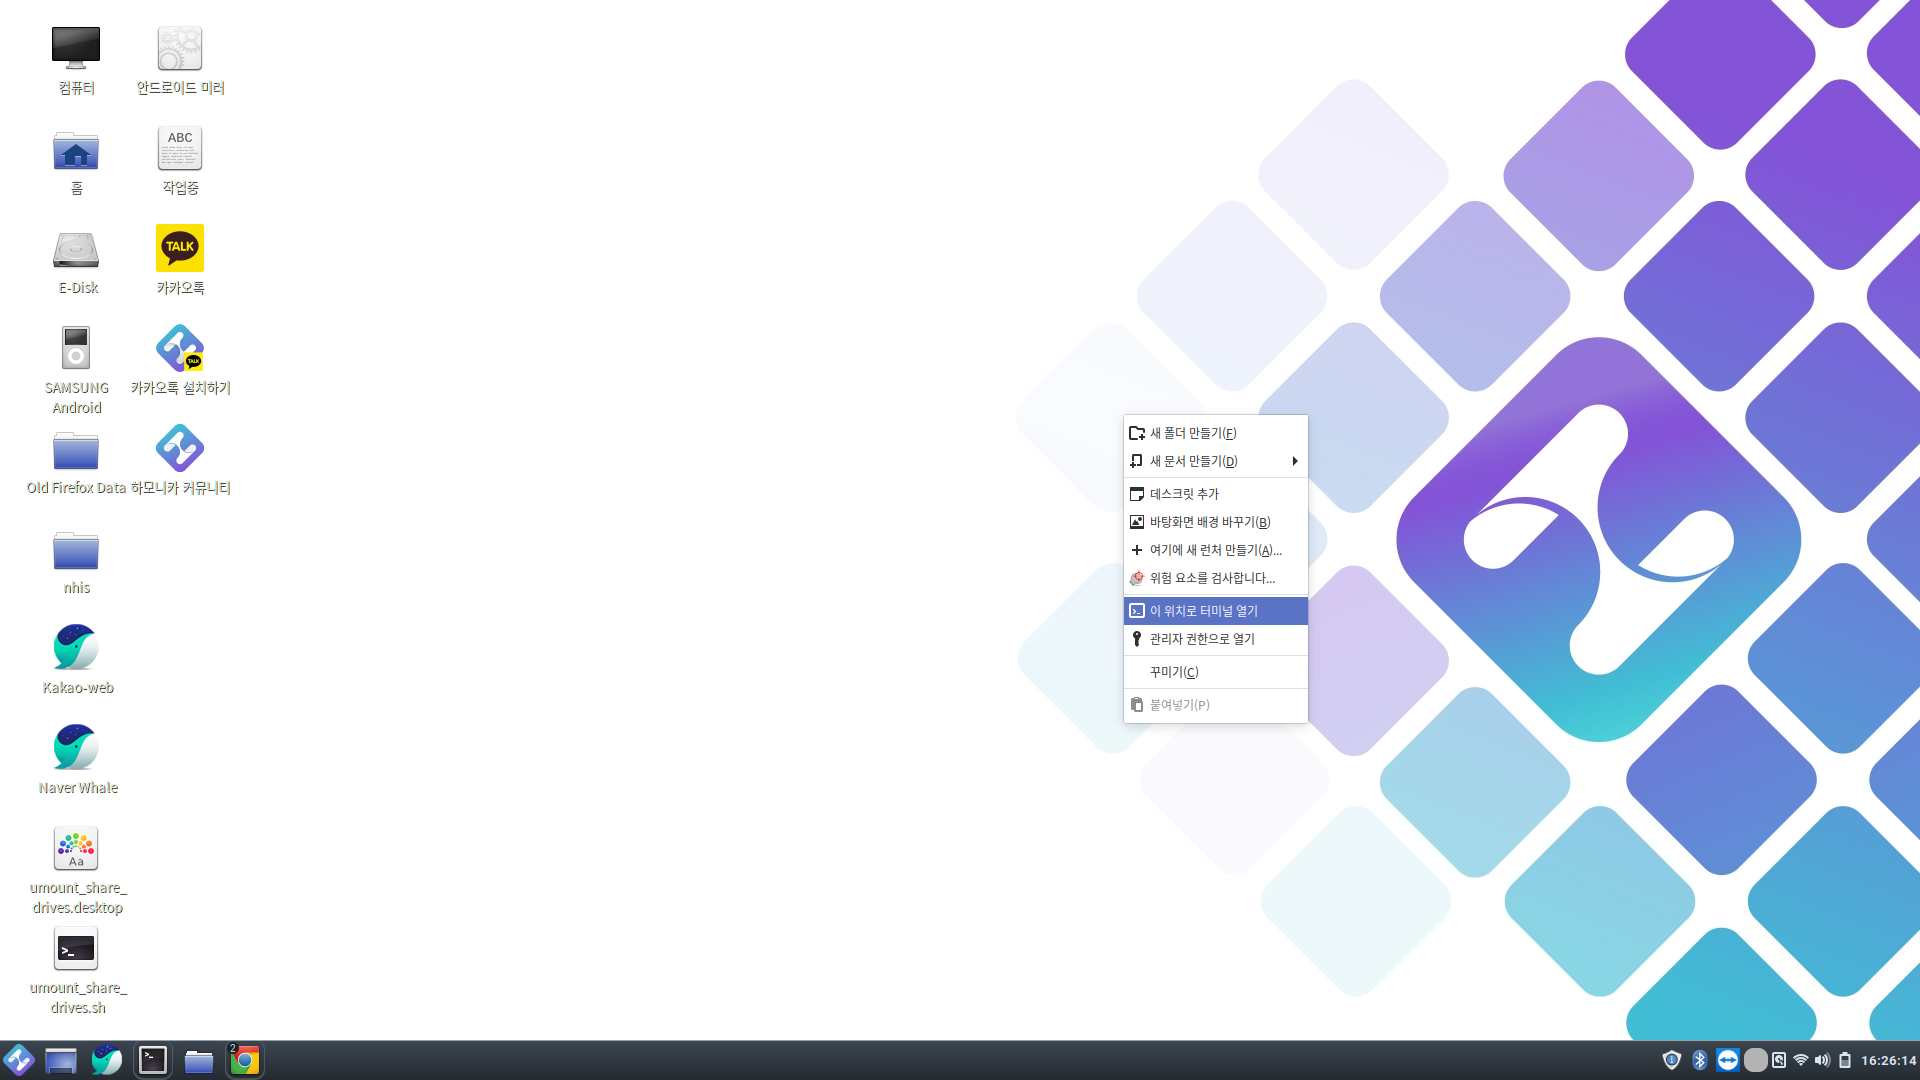Click the security shield tray icon
The image size is (1920, 1080).
pos(1671,1060)
